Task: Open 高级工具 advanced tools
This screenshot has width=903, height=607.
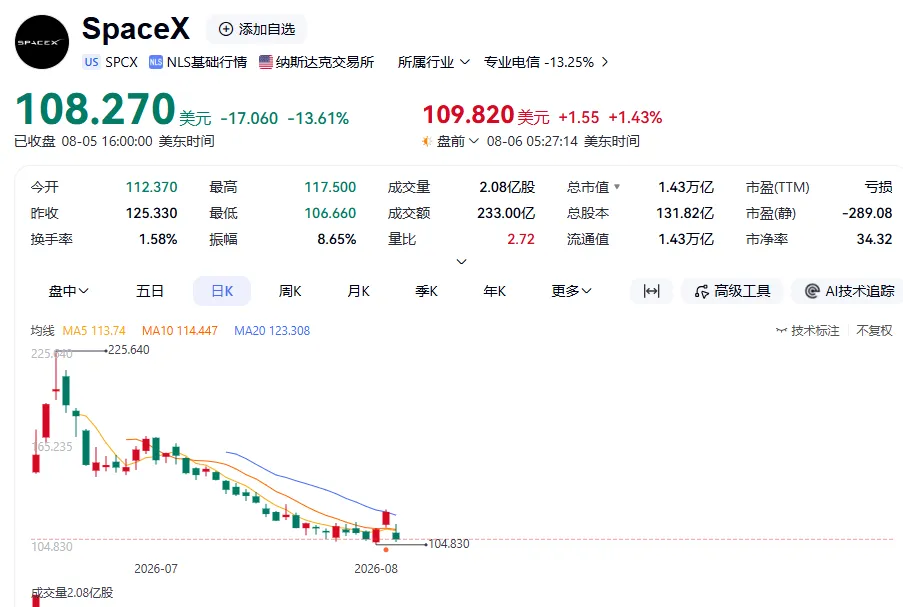Action: (732, 291)
